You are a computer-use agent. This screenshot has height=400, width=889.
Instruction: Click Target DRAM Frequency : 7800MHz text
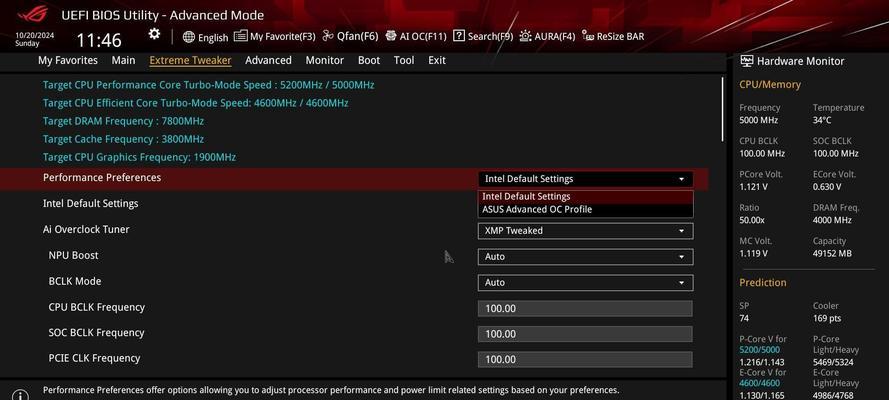tap(124, 121)
